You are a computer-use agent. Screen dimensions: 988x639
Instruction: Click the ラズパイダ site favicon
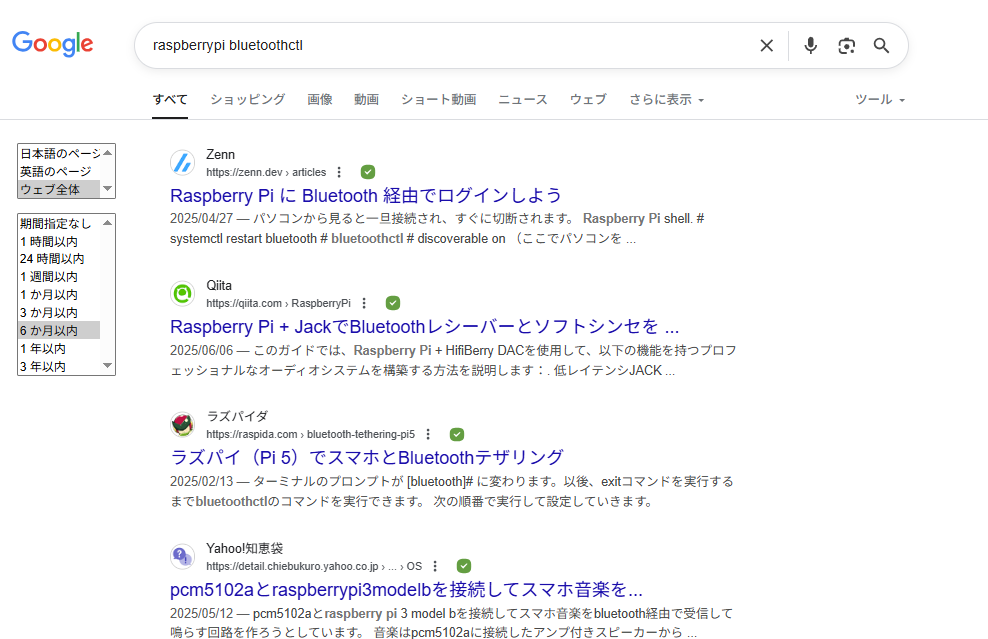pos(183,425)
